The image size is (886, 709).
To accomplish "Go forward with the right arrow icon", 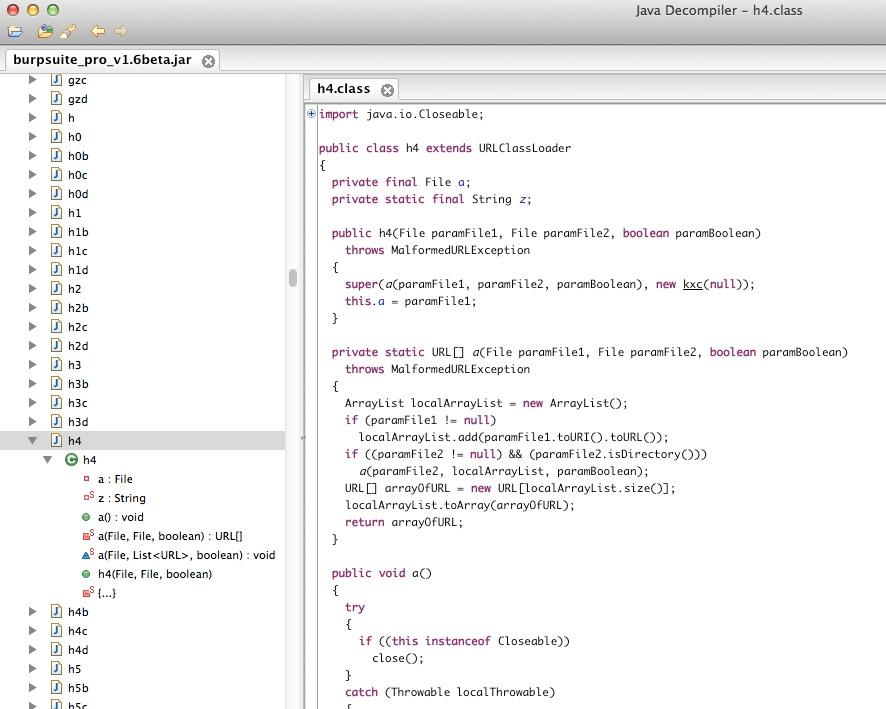I will pos(120,32).
